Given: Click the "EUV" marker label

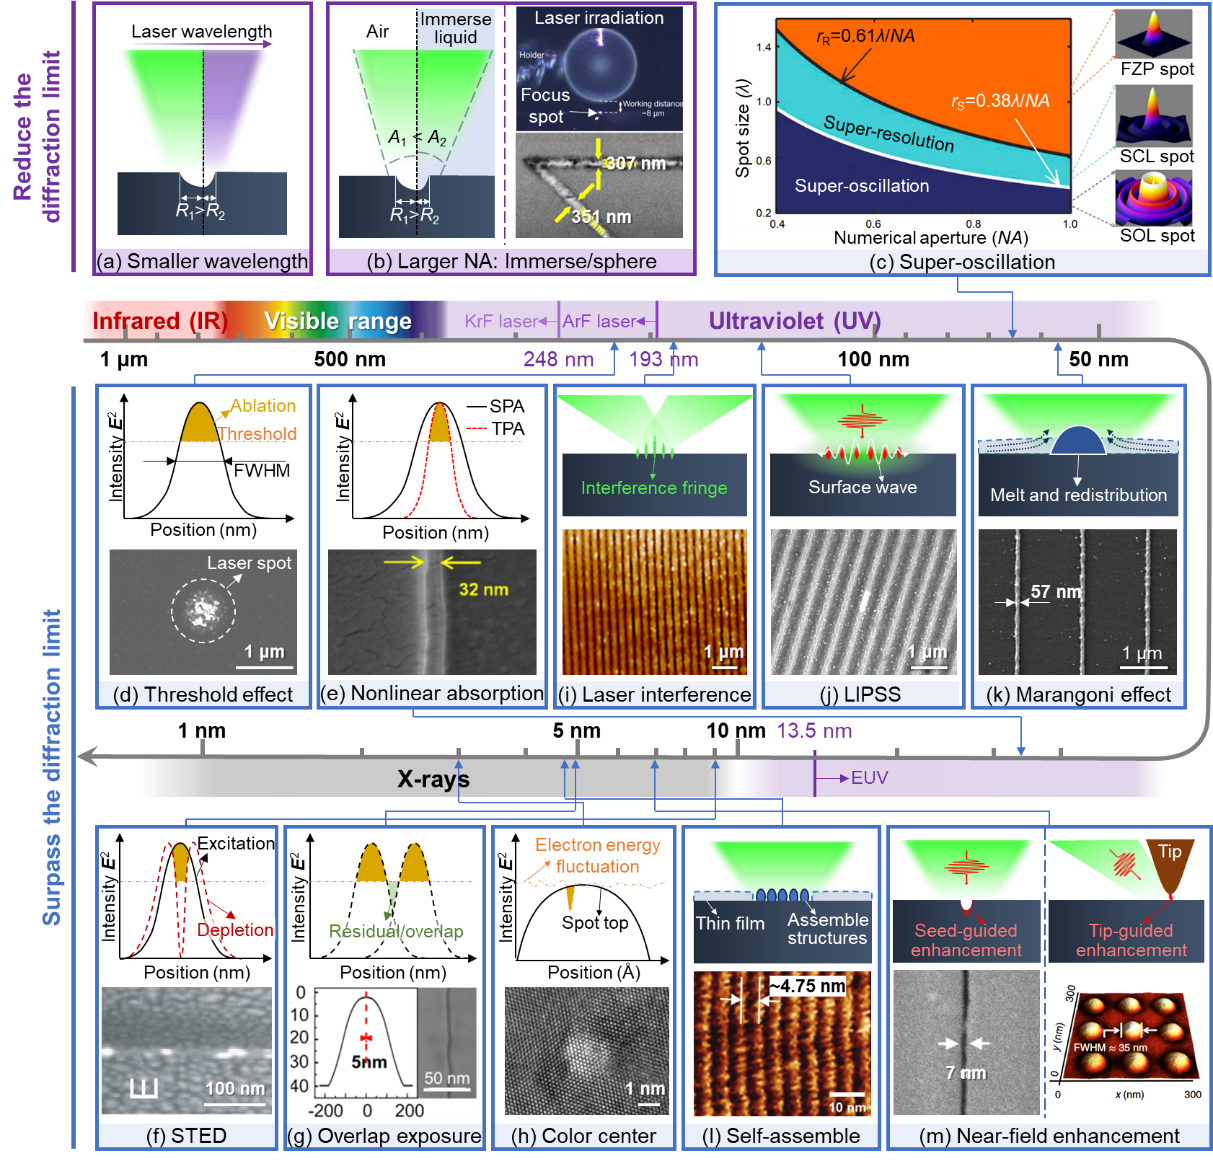Looking at the screenshot, I should 869,777.
